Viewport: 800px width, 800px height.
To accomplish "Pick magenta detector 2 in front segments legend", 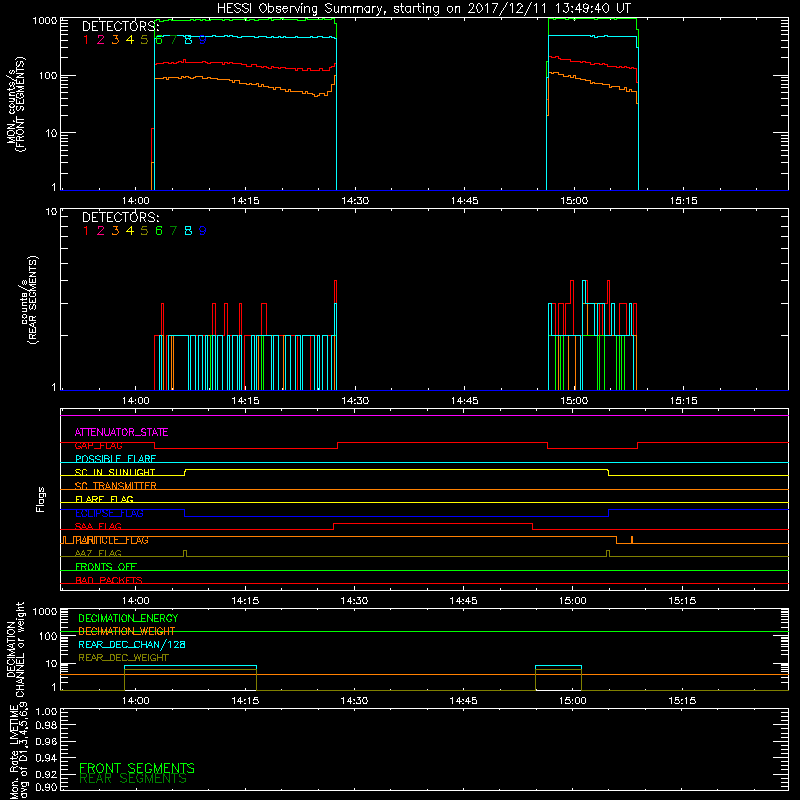I will coord(101,40).
